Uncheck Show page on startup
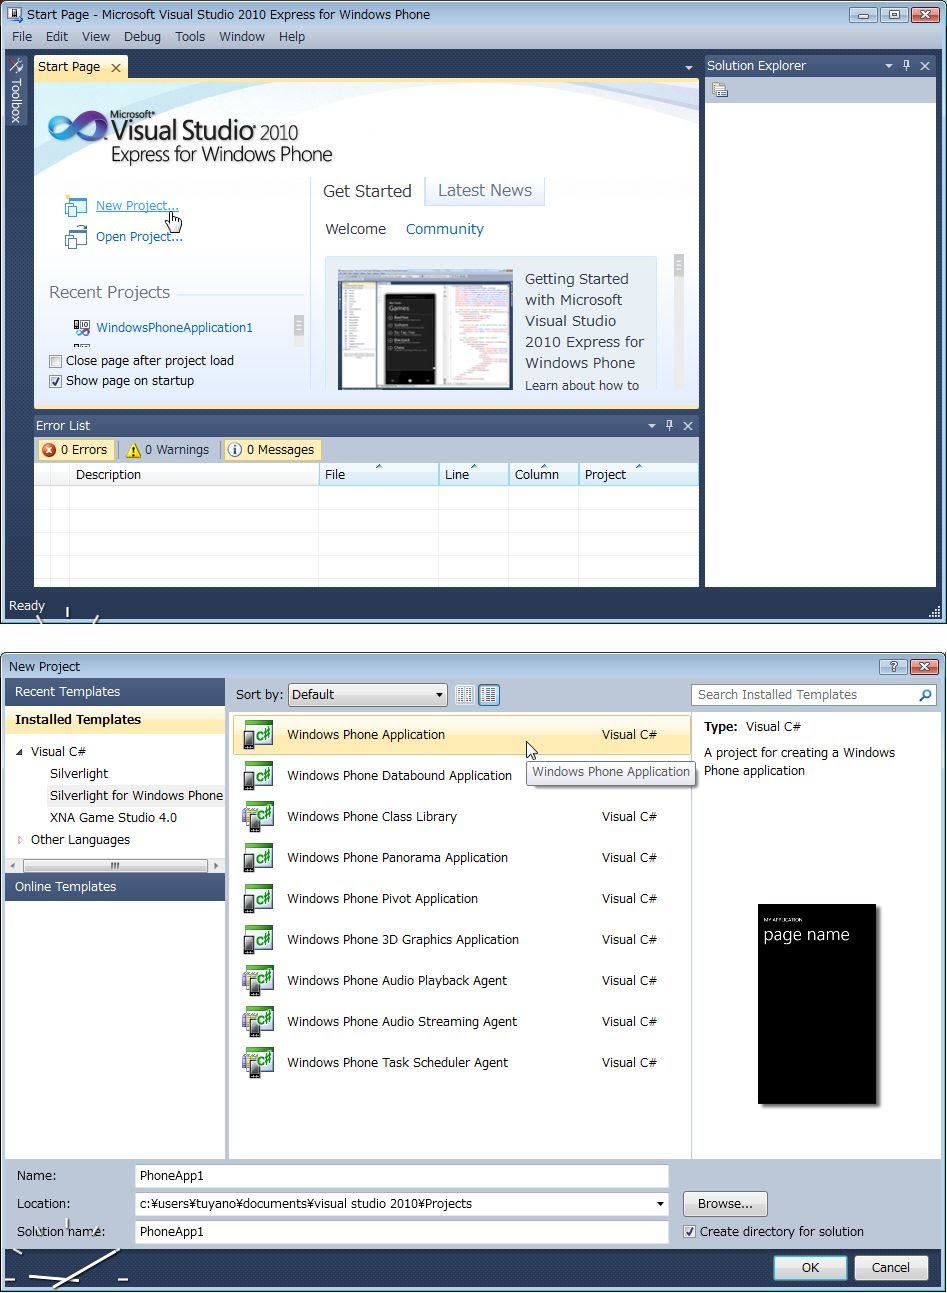 point(56,381)
